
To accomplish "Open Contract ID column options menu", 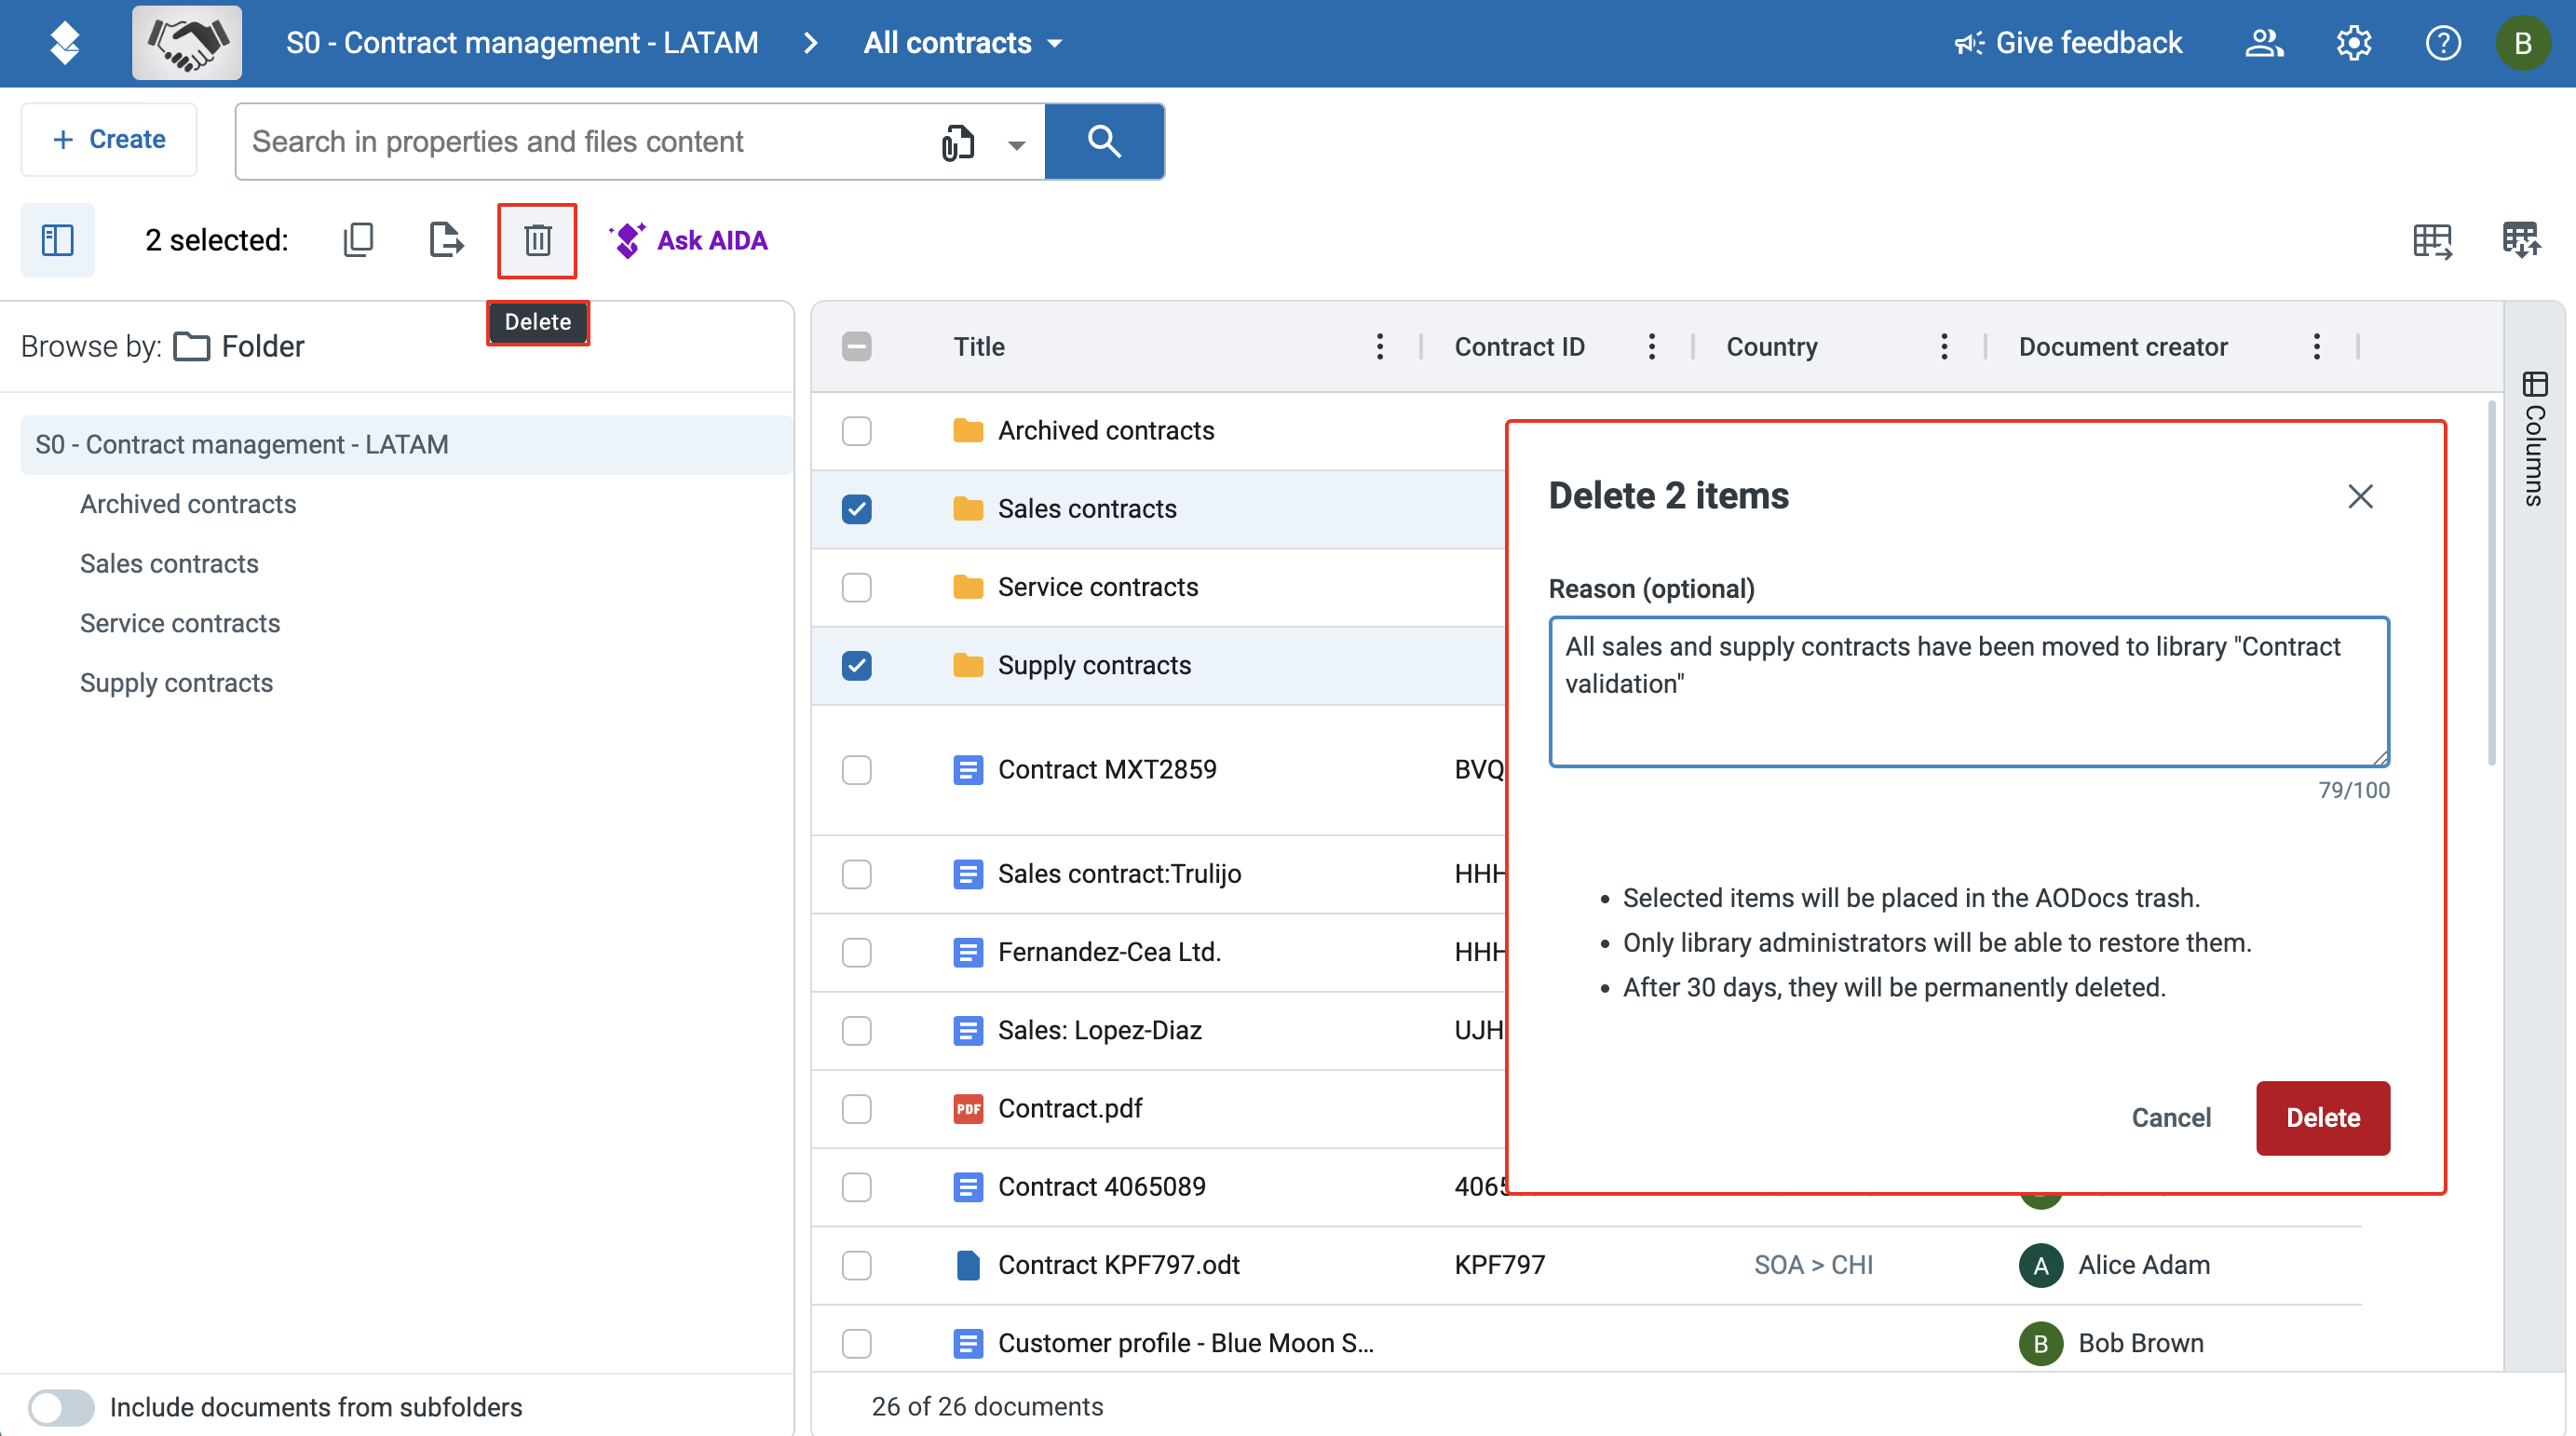I will pyautogui.click(x=1652, y=347).
